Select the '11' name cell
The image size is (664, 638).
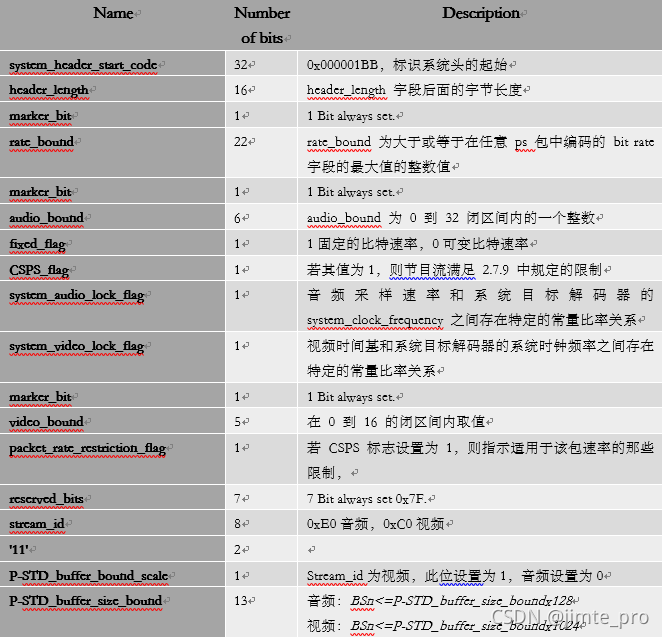[112, 549]
